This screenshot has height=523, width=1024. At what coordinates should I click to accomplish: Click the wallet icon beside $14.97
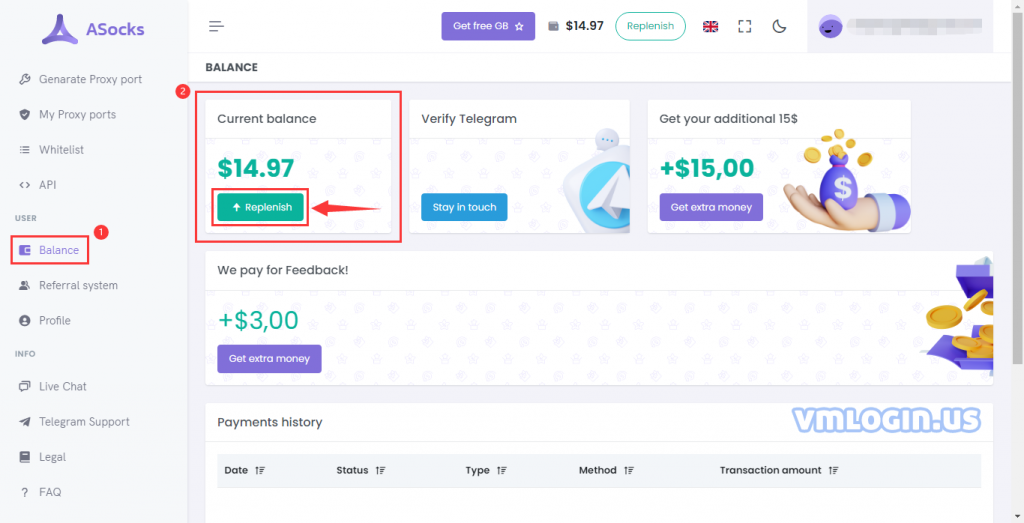pos(553,26)
